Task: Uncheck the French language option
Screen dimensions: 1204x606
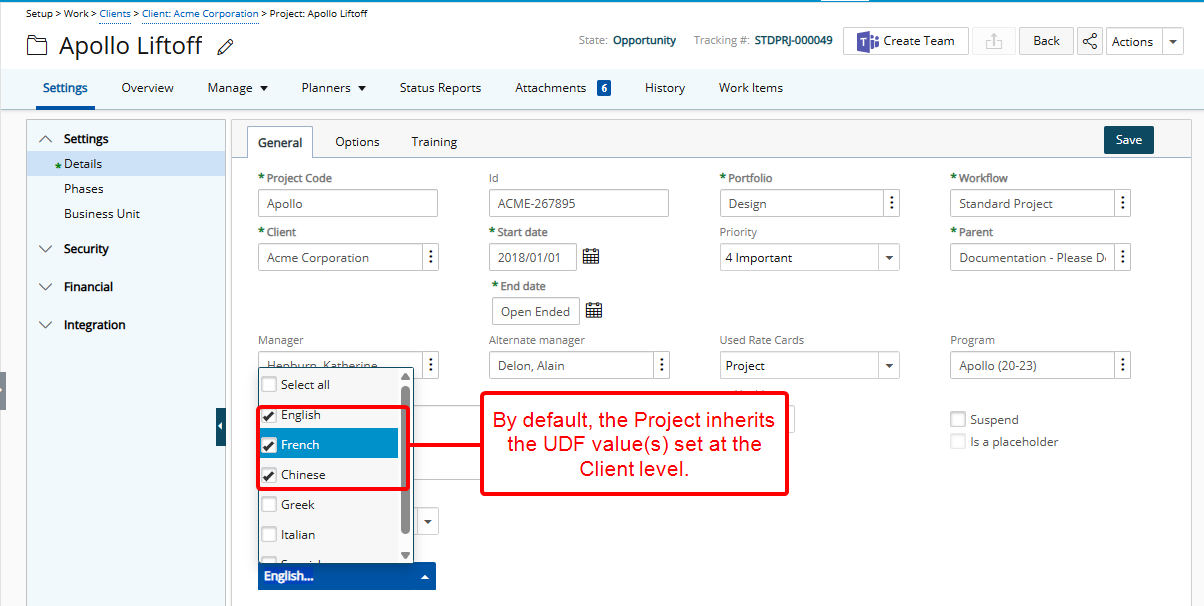Action: coord(269,445)
